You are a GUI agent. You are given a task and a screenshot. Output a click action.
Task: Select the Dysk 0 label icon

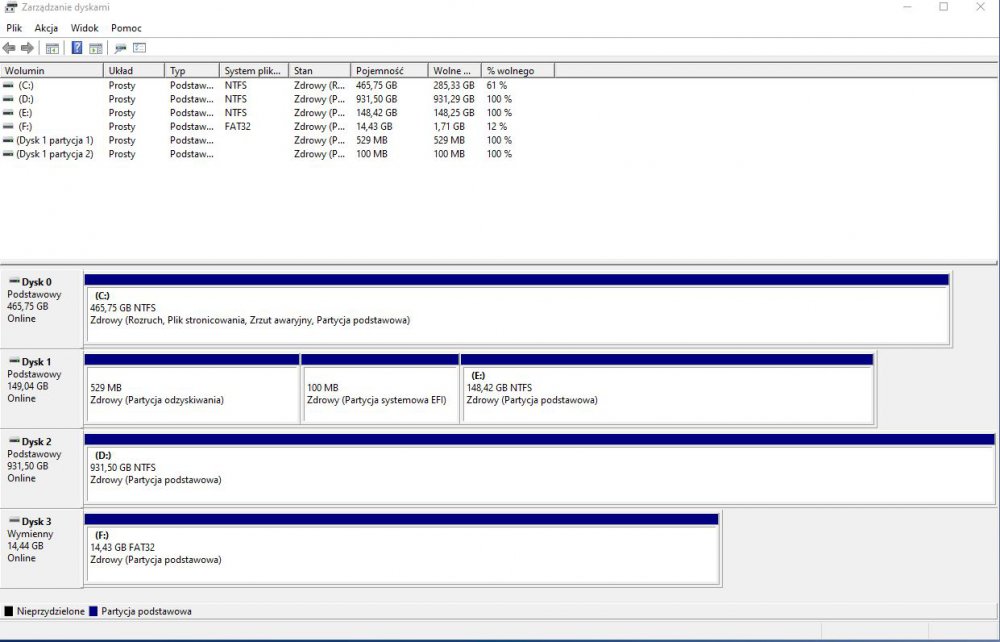tap(13, 283)
